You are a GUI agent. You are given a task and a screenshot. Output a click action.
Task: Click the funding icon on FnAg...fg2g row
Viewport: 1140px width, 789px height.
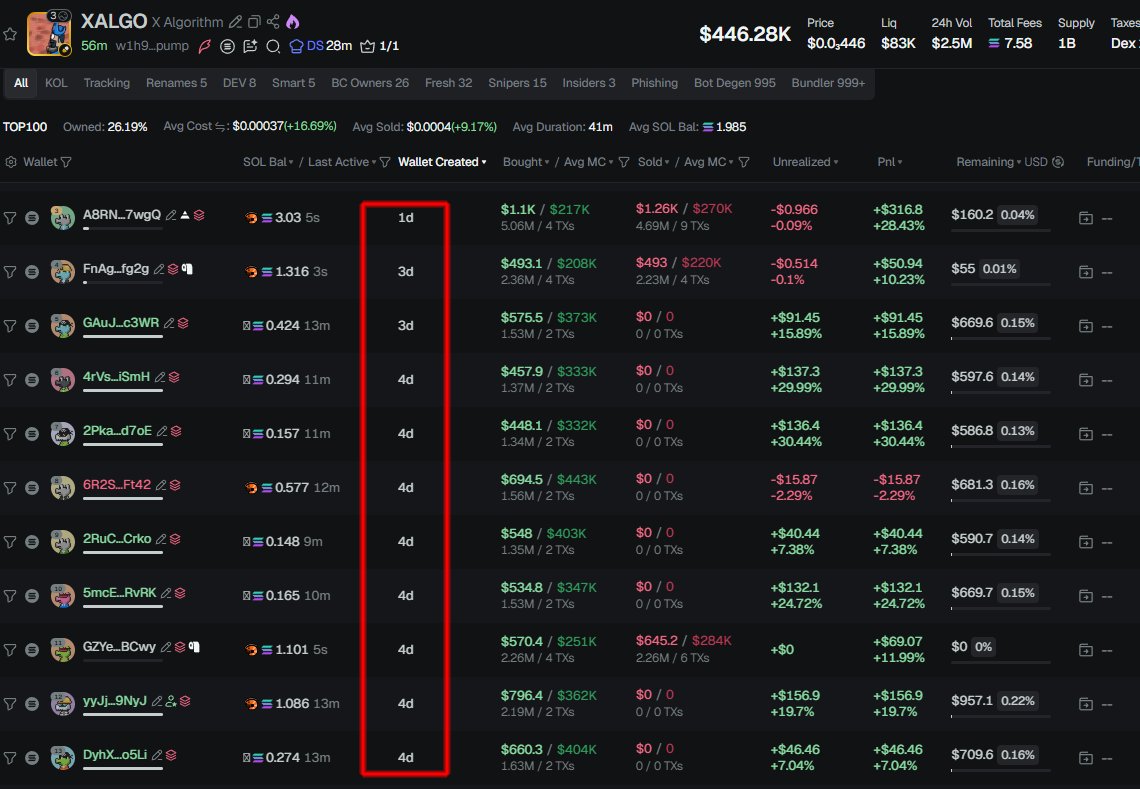(x=1085, y=271)
